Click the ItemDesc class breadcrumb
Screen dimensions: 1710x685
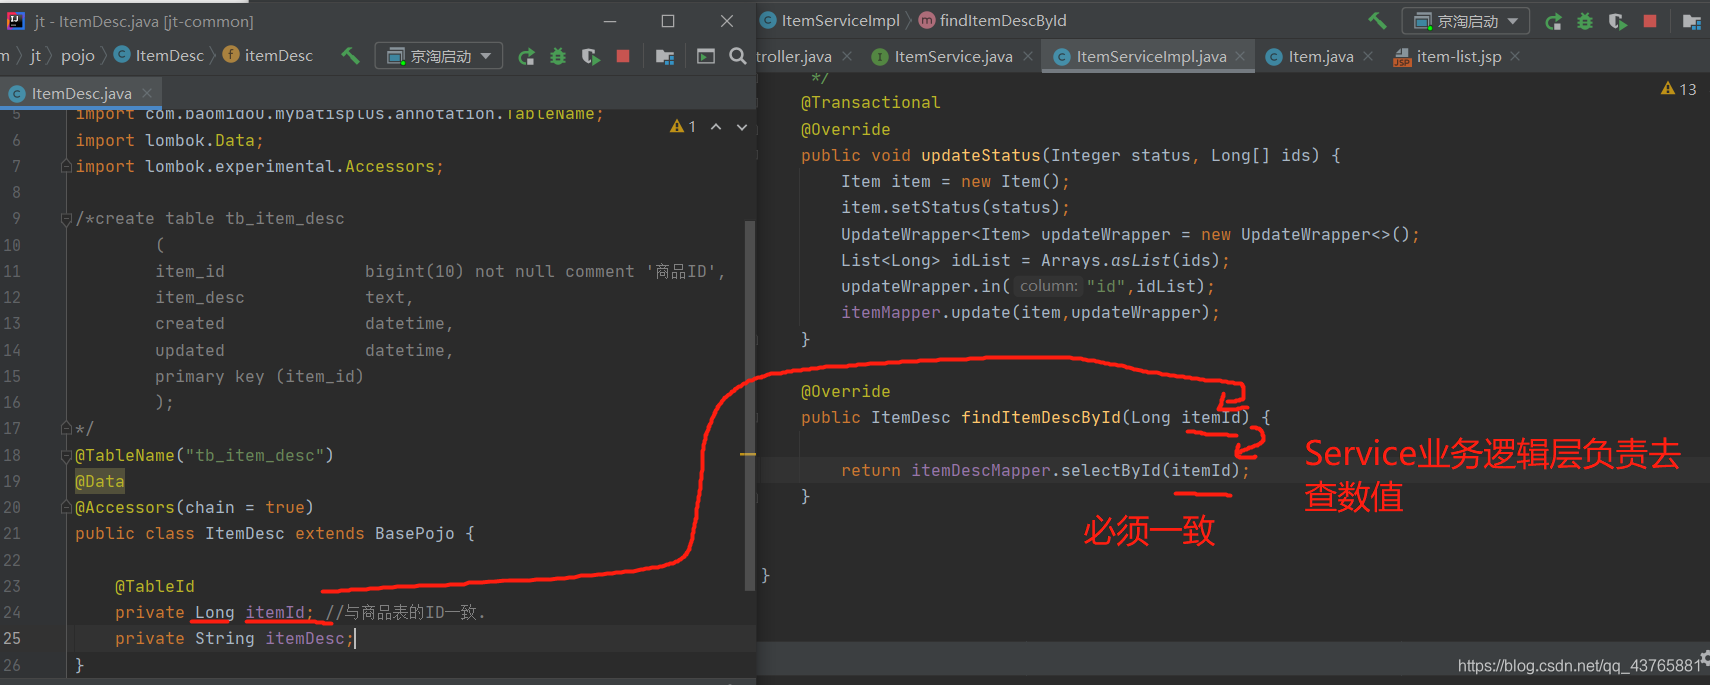160,56
